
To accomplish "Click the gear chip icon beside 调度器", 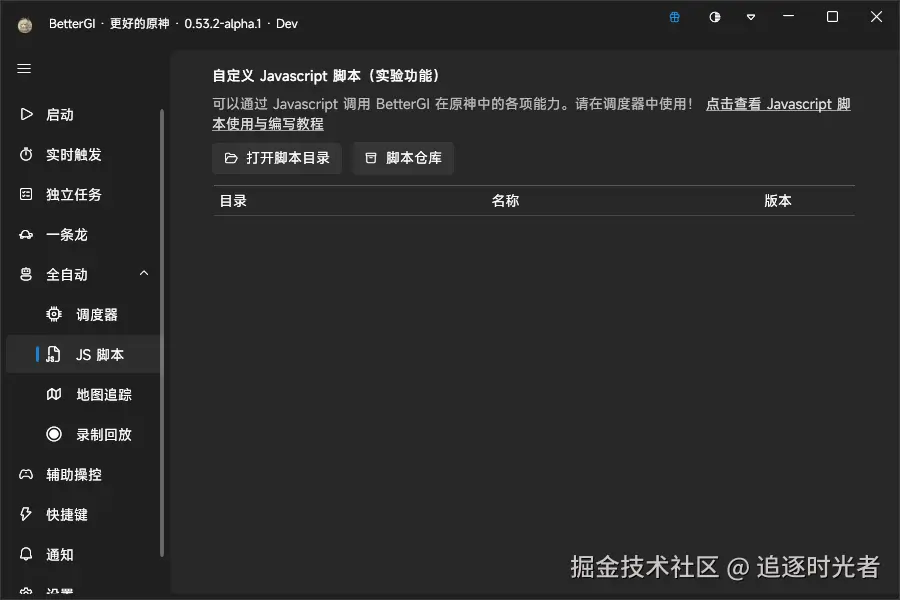I will coord(54,314).
